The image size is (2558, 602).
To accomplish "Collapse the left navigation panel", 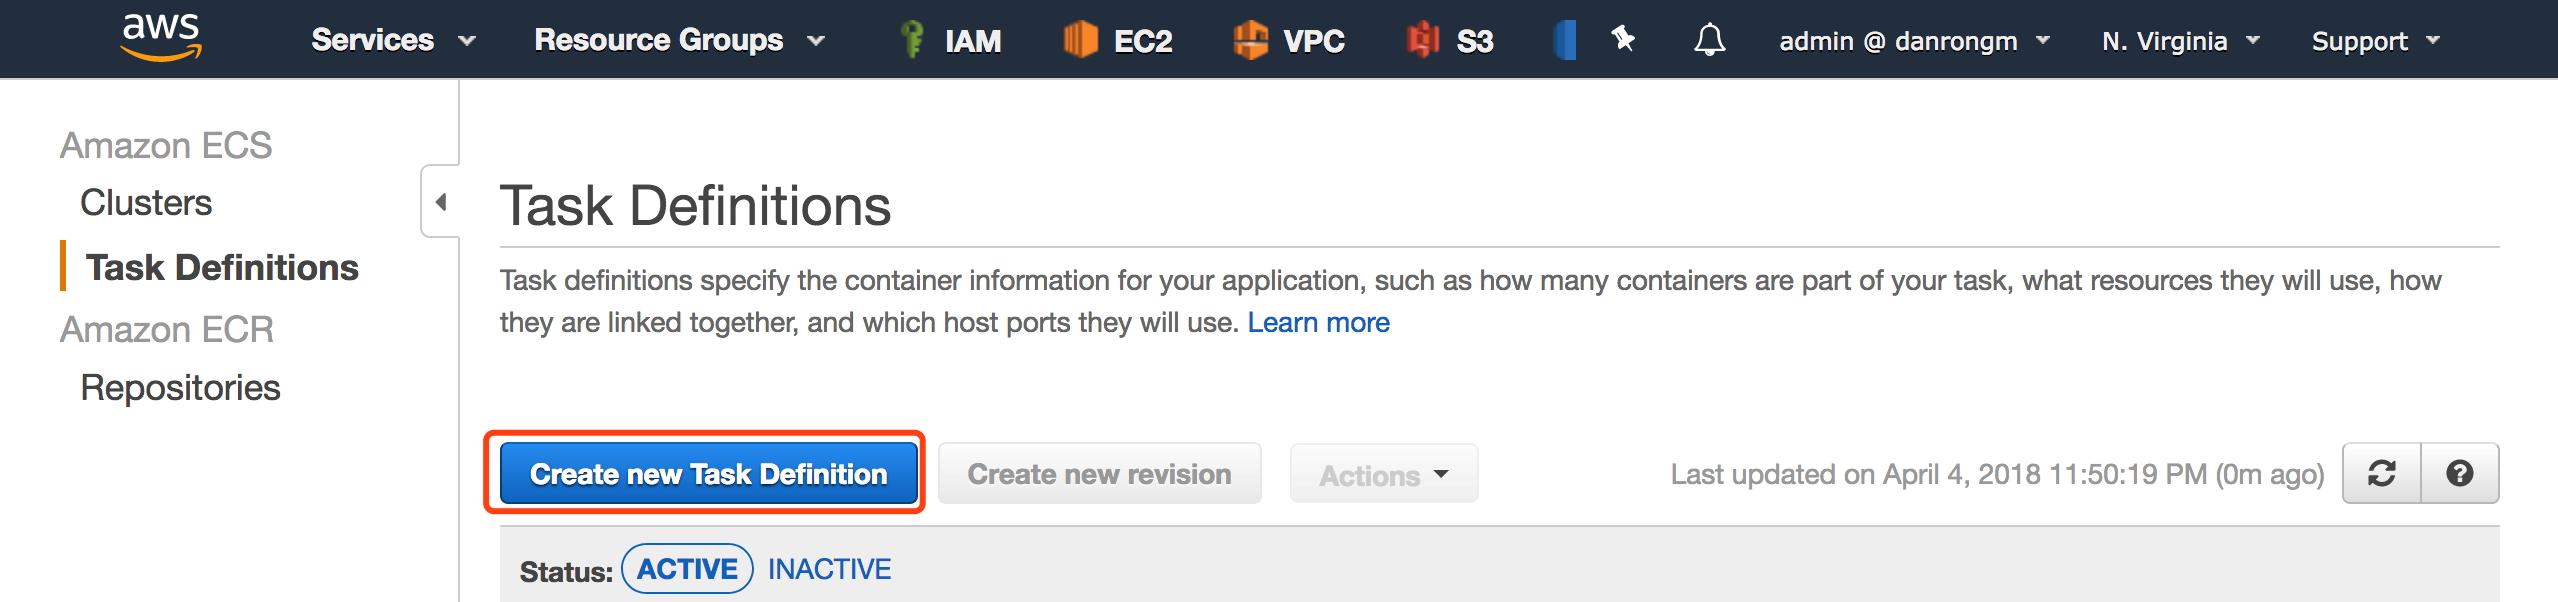I will tap(441, 201).
